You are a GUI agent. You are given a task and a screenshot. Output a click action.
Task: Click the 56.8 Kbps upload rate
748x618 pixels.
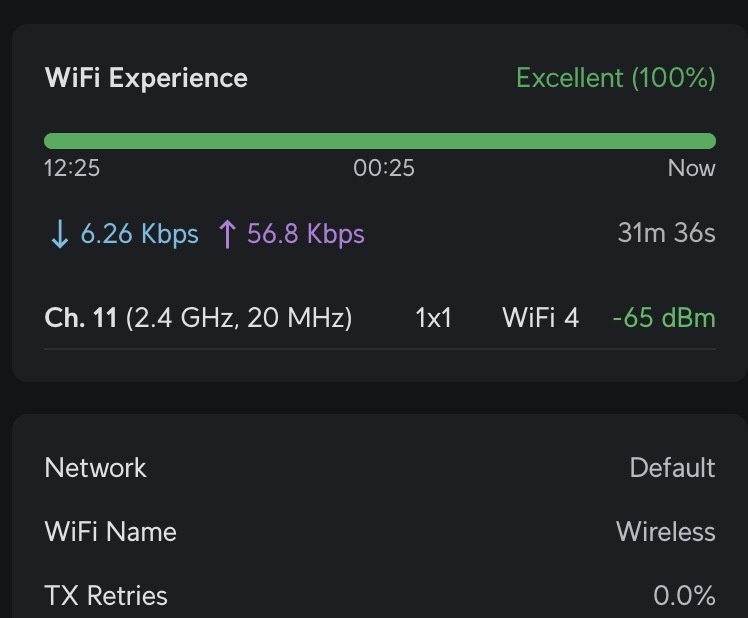click(x=306, y=234)
